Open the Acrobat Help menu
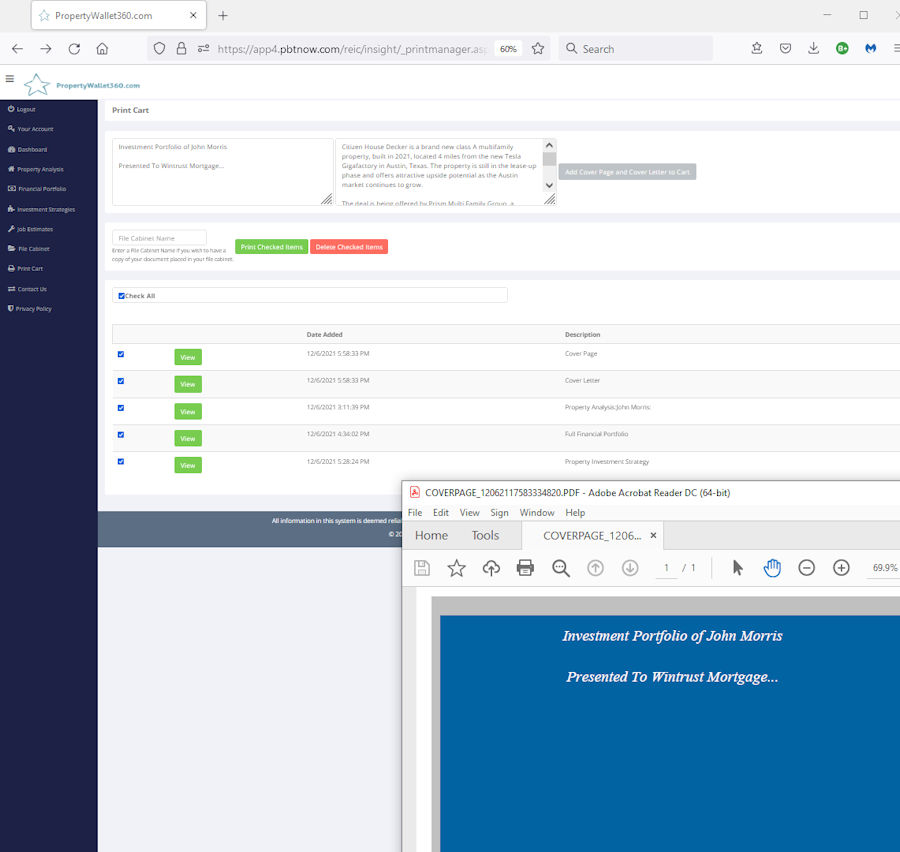Viewport: 900px width, 852px height. click(x=575, y=513)
